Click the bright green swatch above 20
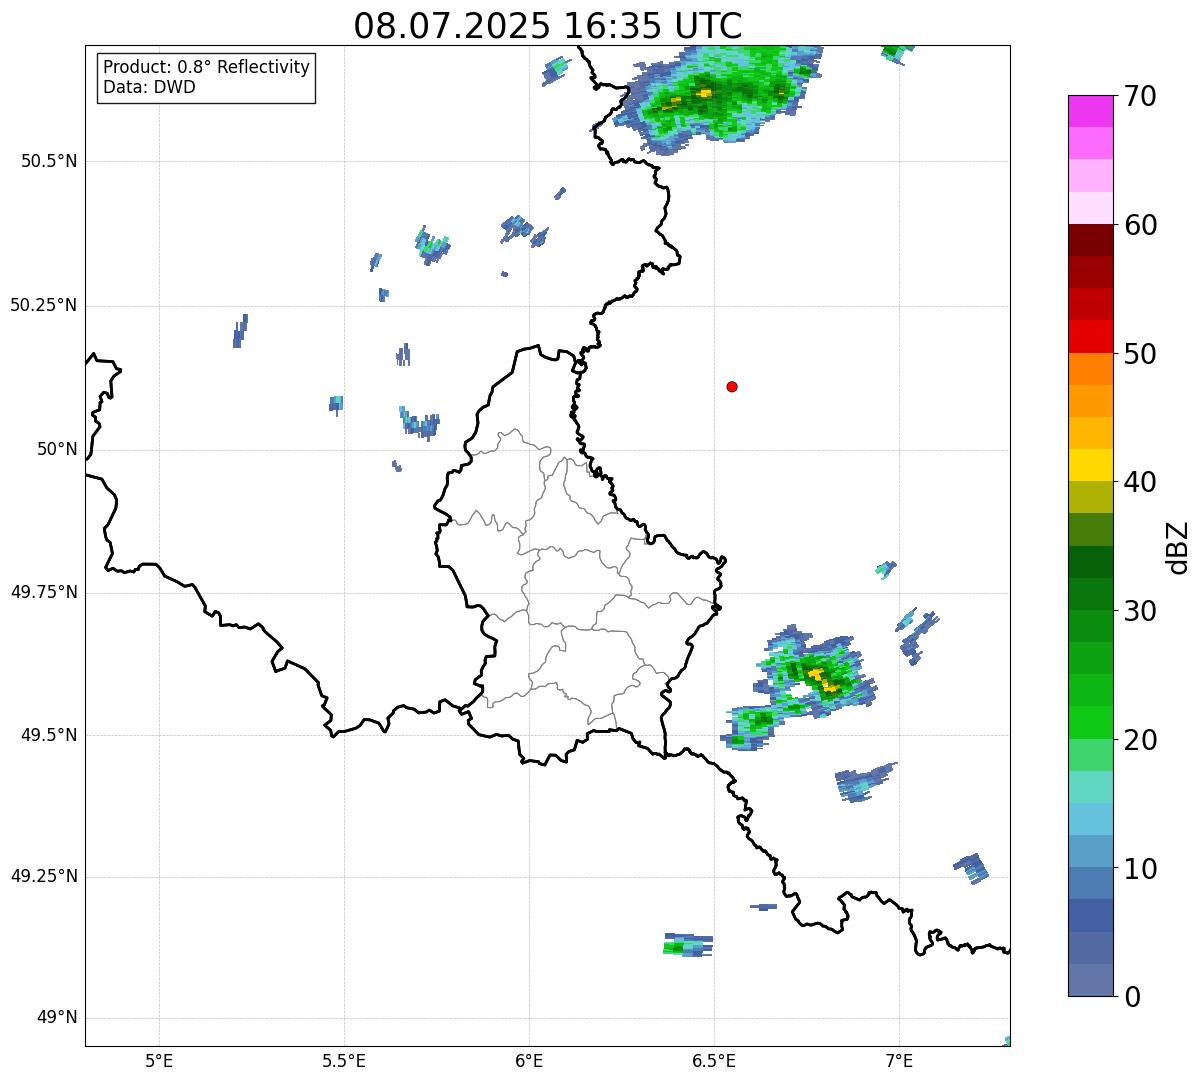 (1091, 722)
